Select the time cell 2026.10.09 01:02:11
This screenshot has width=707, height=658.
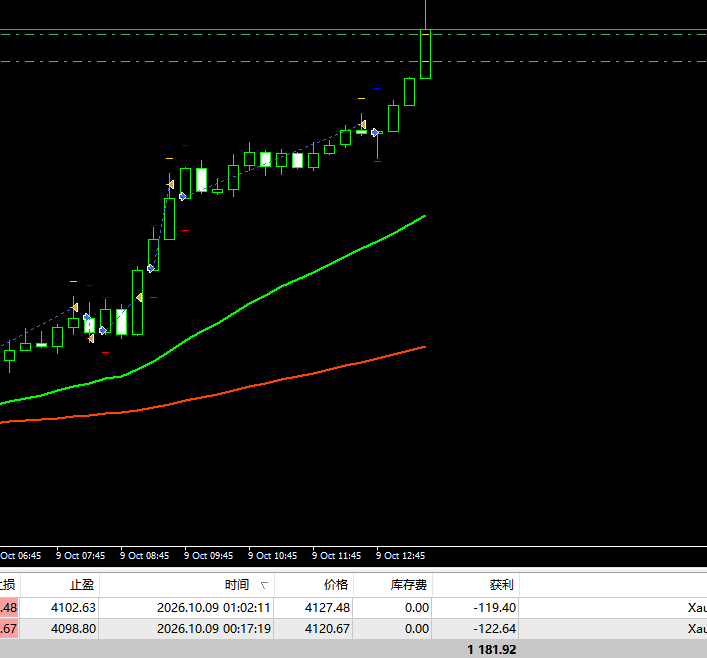pyautogui.click(x=214, y=607)
